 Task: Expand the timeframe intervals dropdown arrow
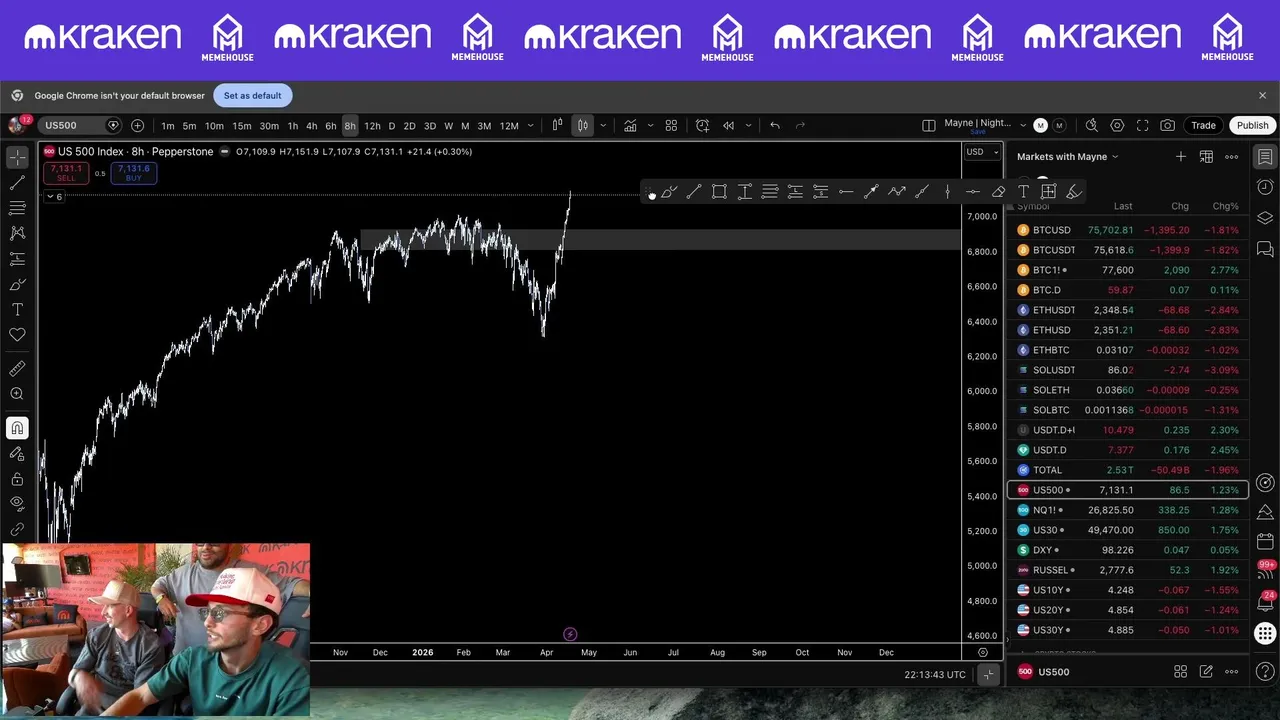pos(530,126)
